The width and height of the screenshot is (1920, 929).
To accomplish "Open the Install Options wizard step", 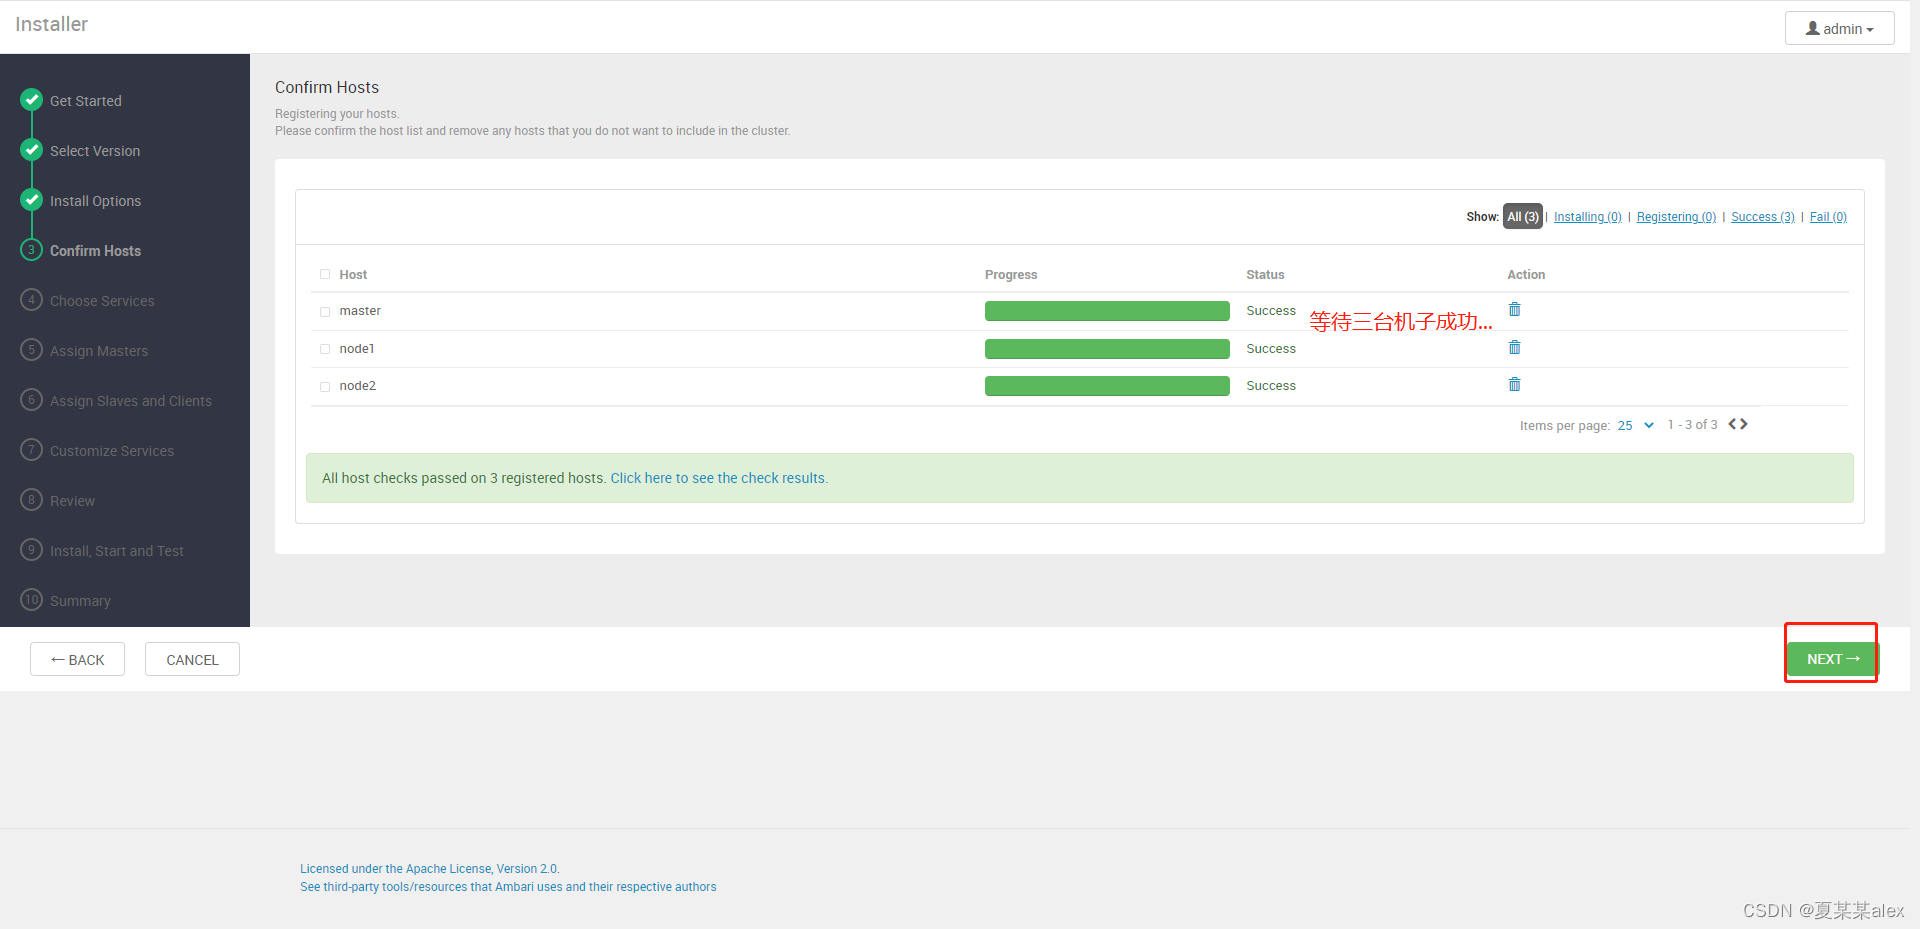I will tap(95, 201).
